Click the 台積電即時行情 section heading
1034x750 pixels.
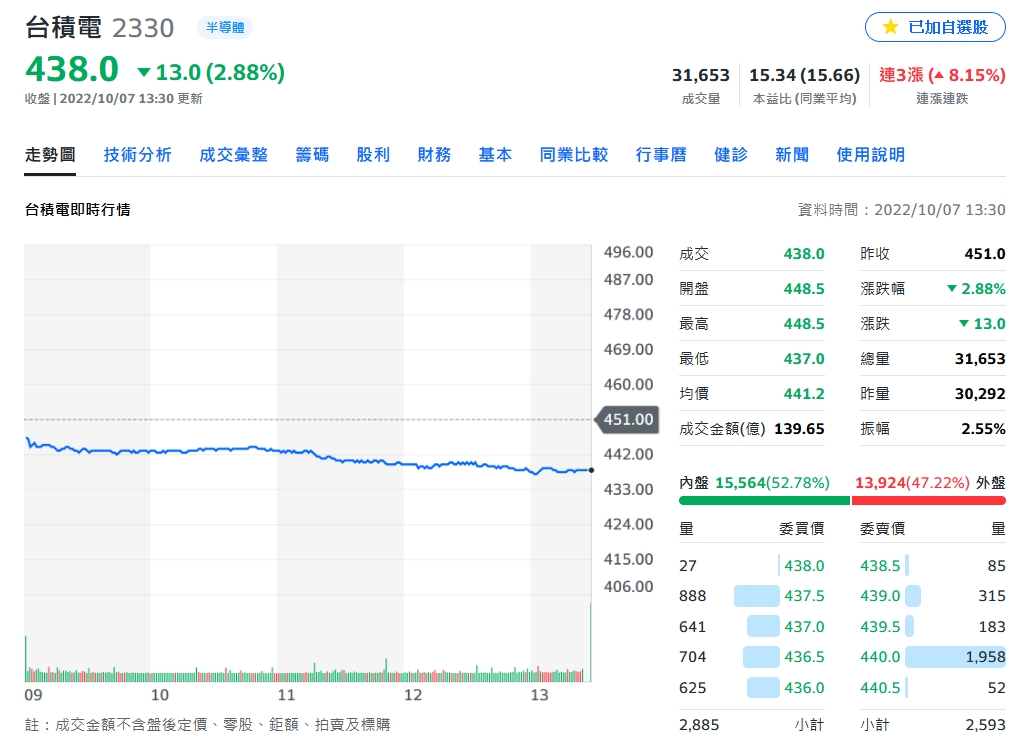coord(78,210)
